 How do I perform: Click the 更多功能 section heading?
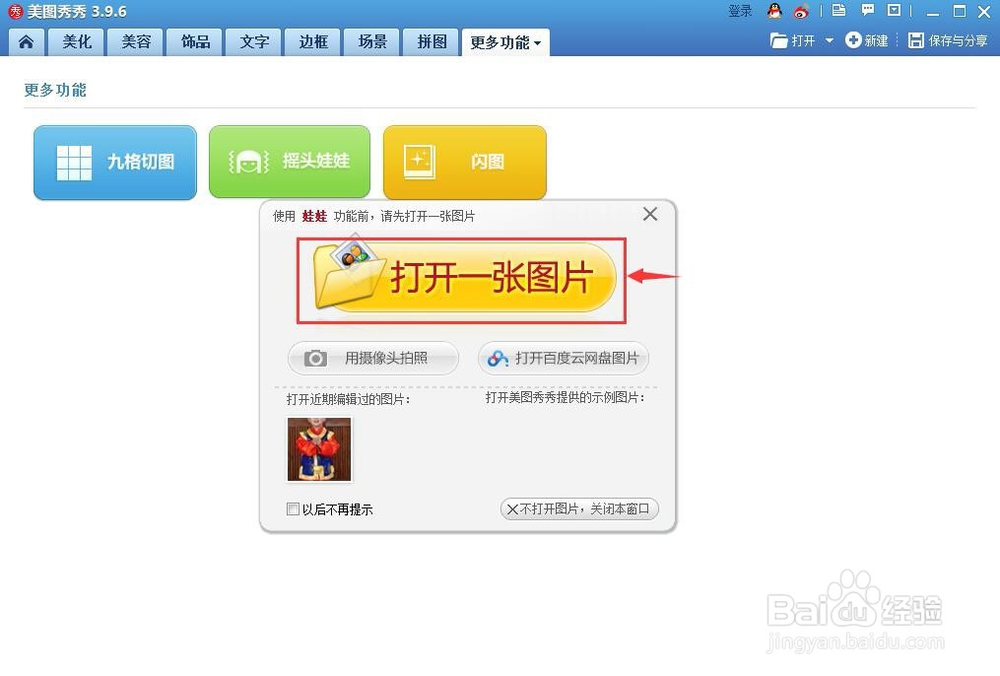point(55,90)
